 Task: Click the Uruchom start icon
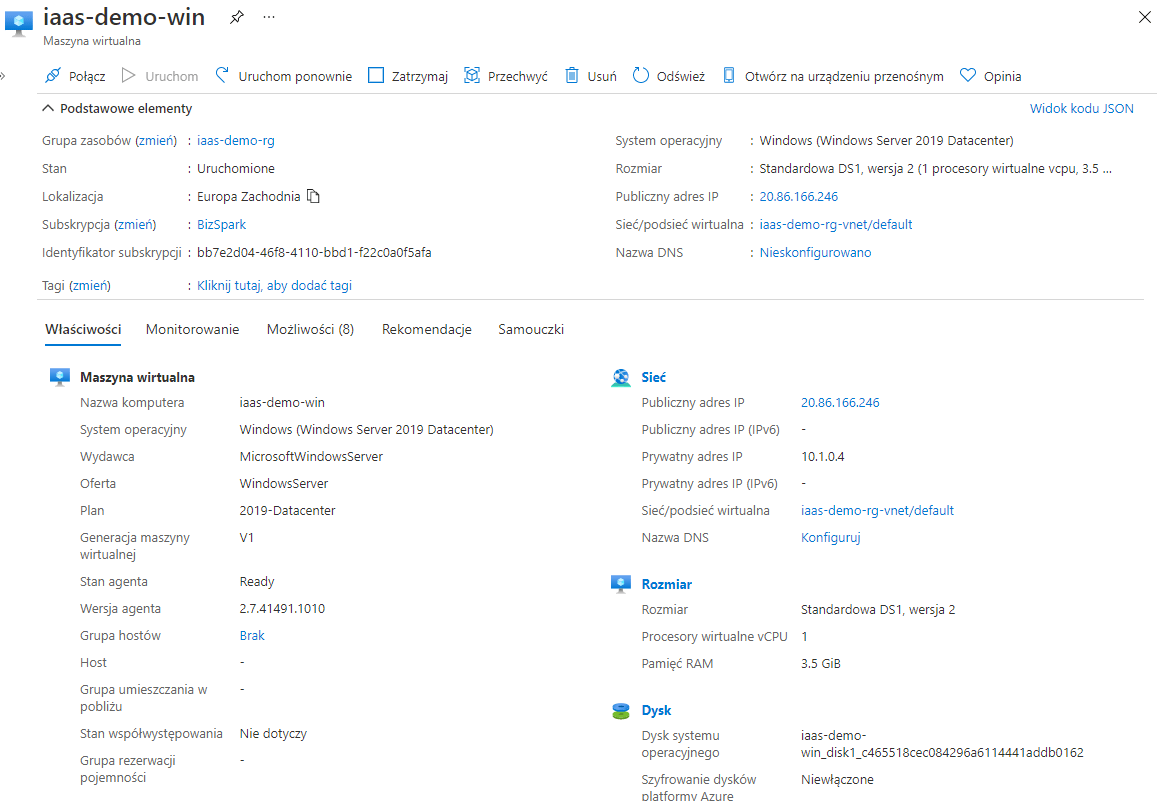(x=128, y=75)
